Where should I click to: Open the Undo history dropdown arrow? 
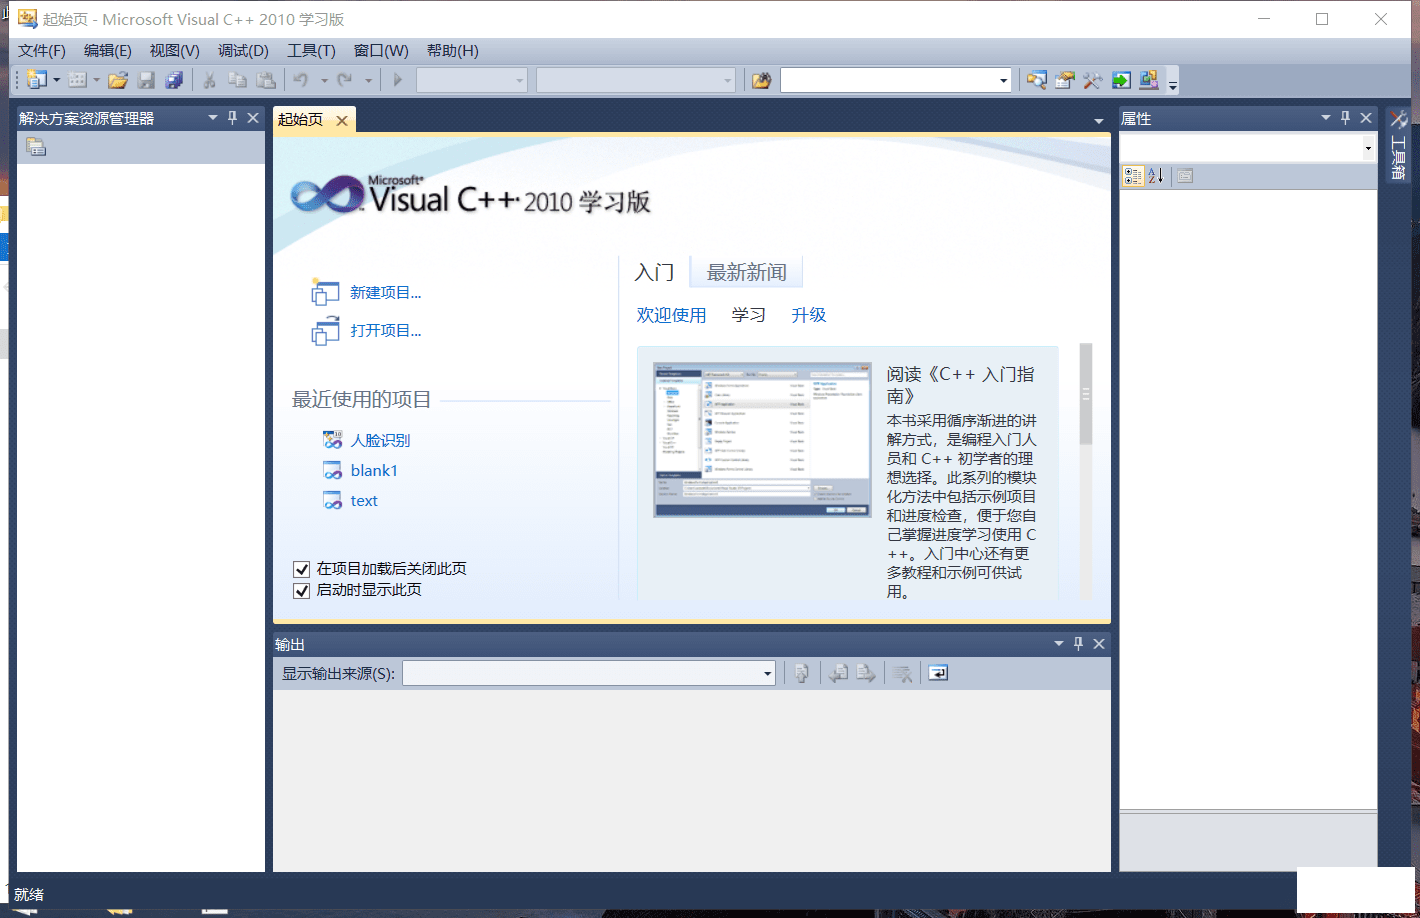tap(324, 80)
